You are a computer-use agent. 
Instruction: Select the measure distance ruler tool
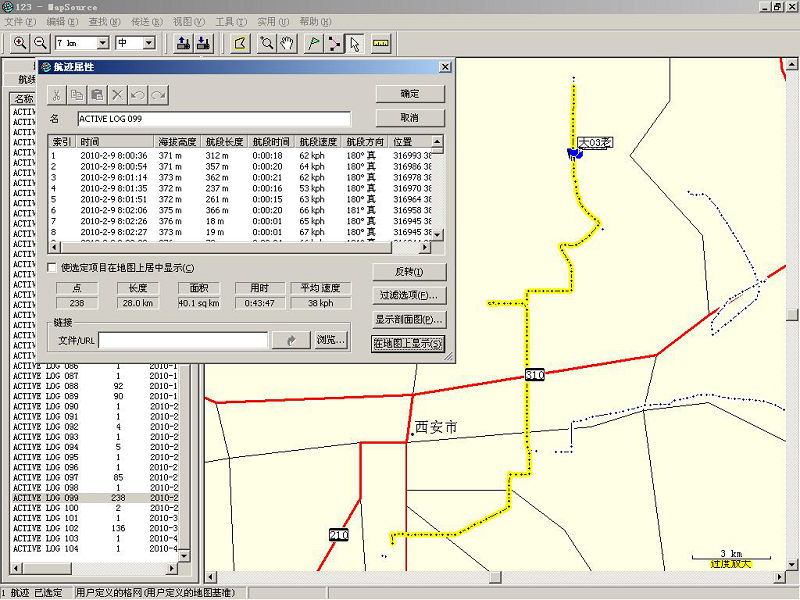point(381,43)
